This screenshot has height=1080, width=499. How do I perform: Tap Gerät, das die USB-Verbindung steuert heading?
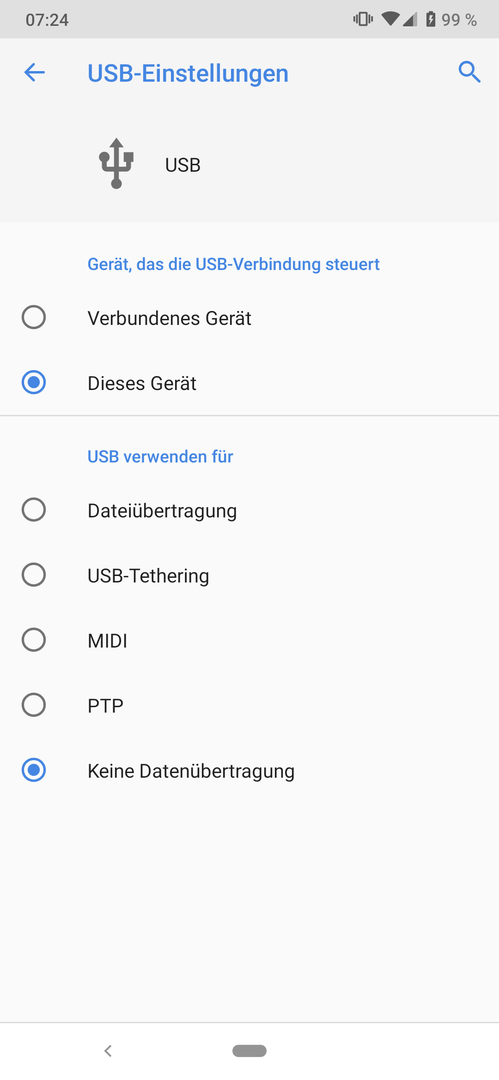234,264
